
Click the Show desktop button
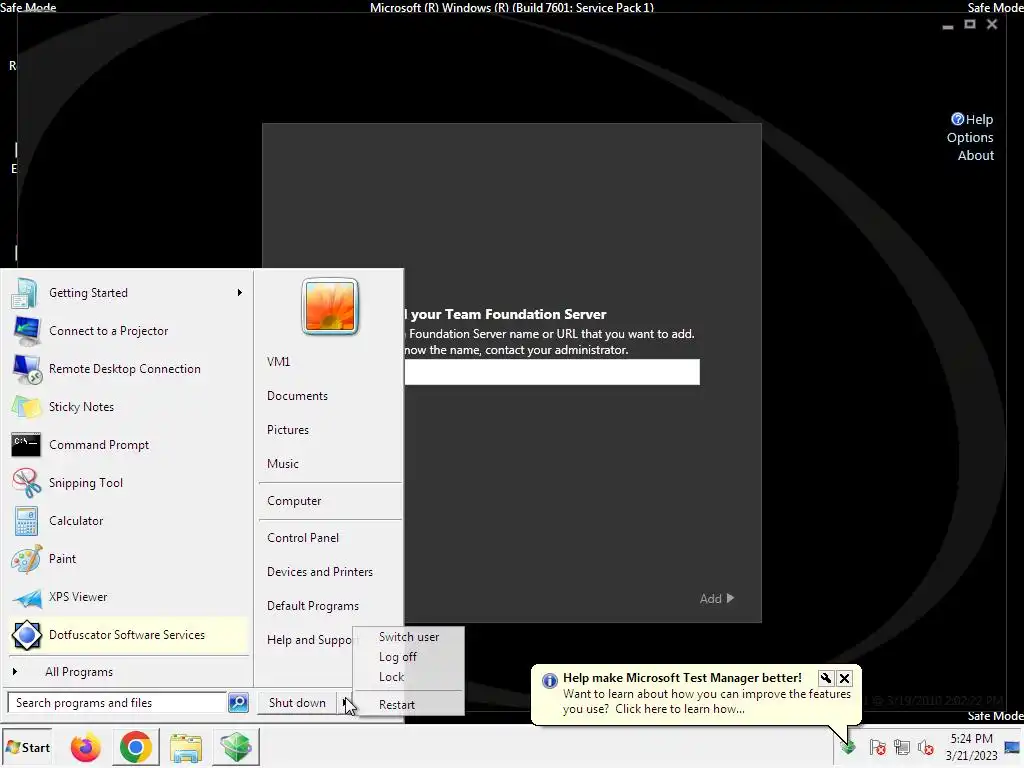pyautogui.click(x=1014, y=747)
